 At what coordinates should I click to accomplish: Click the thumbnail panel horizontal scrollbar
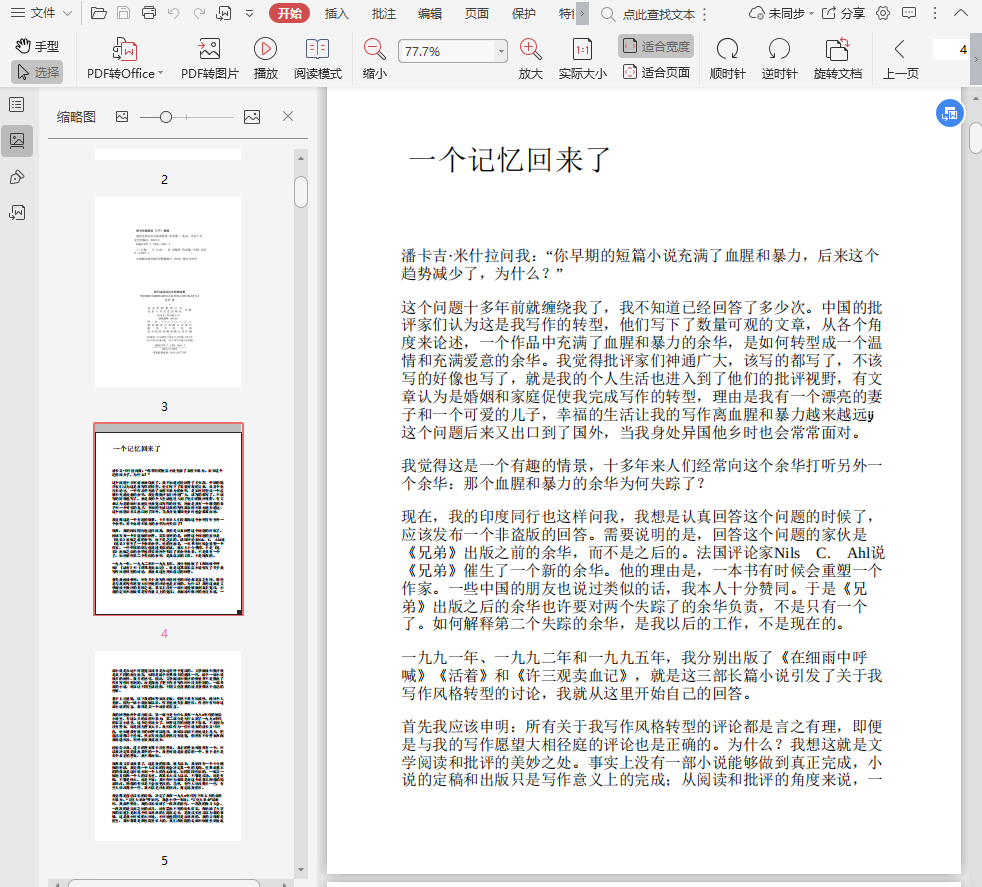click(x=164, y=883)
